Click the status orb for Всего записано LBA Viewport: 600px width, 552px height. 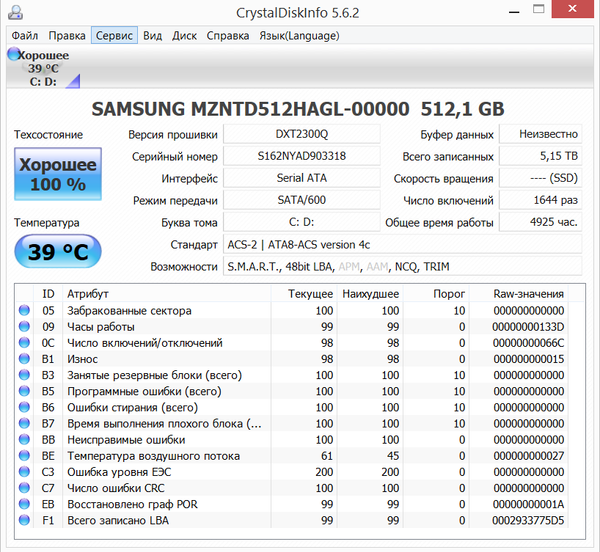[x=24, y=520]
